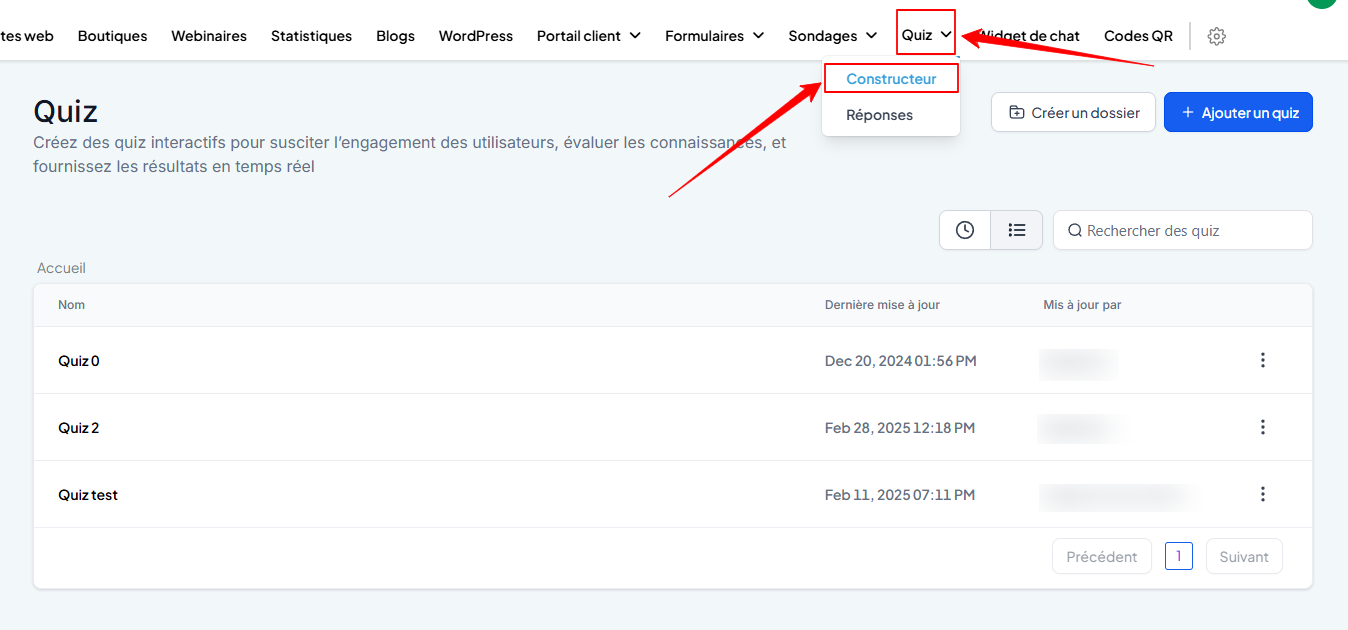Select Réponses from Quiz menu
This screenshot has height=630, width=1348.
point(880,115)
